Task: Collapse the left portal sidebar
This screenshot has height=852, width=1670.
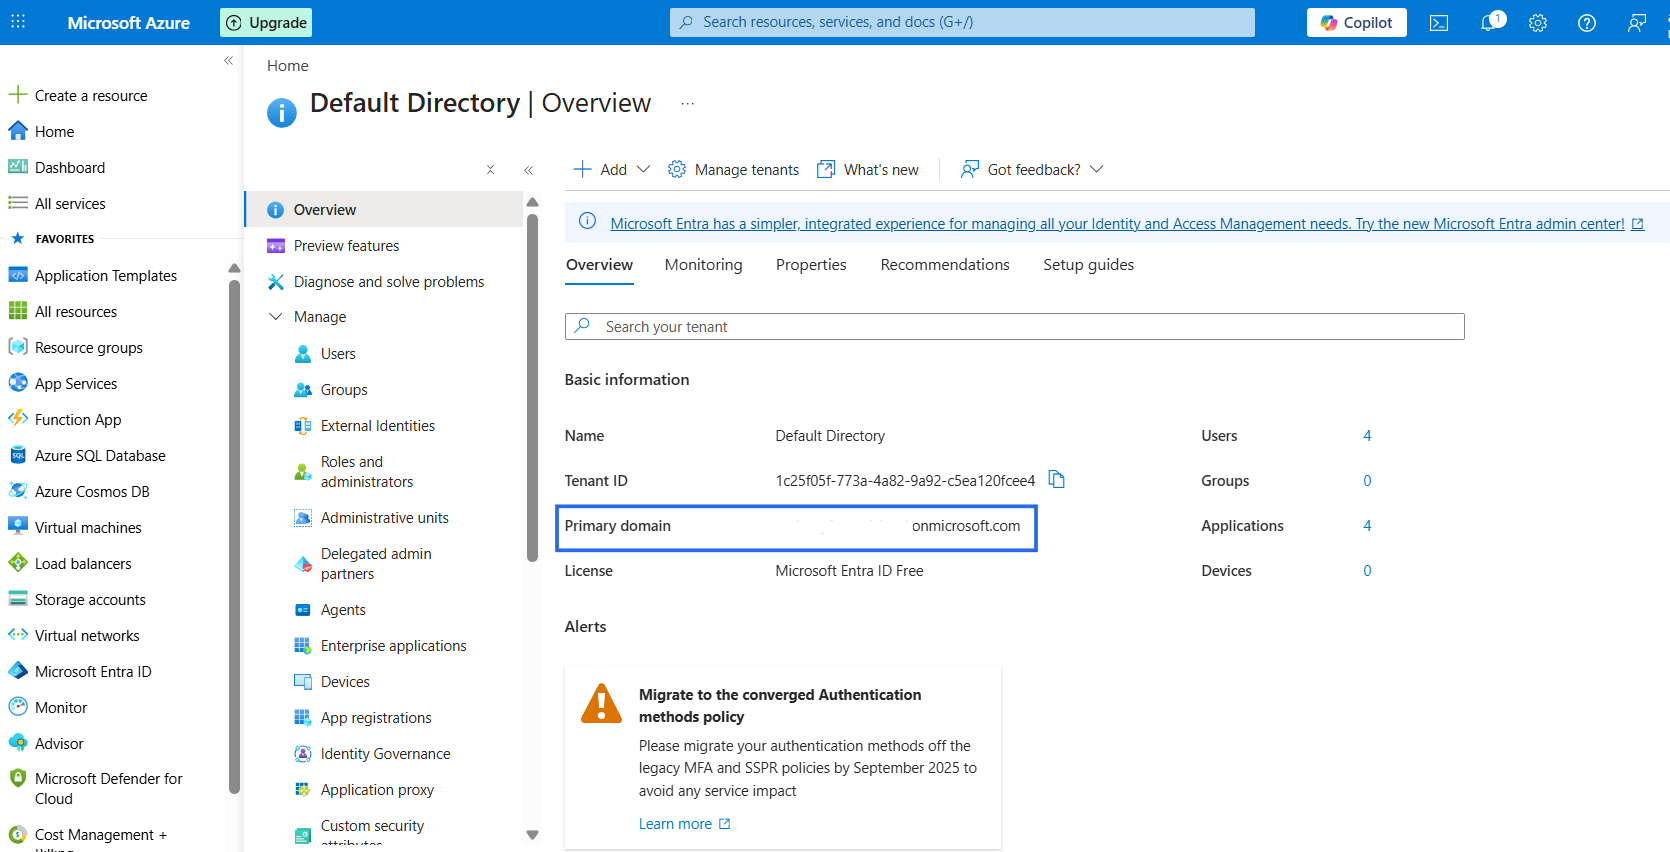Action: [x=228, y=61]
